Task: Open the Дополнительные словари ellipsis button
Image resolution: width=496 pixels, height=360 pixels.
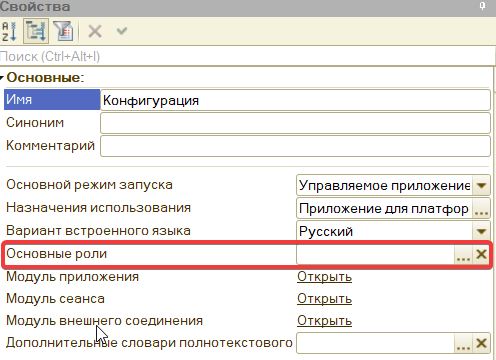Action: coord(463,343)
